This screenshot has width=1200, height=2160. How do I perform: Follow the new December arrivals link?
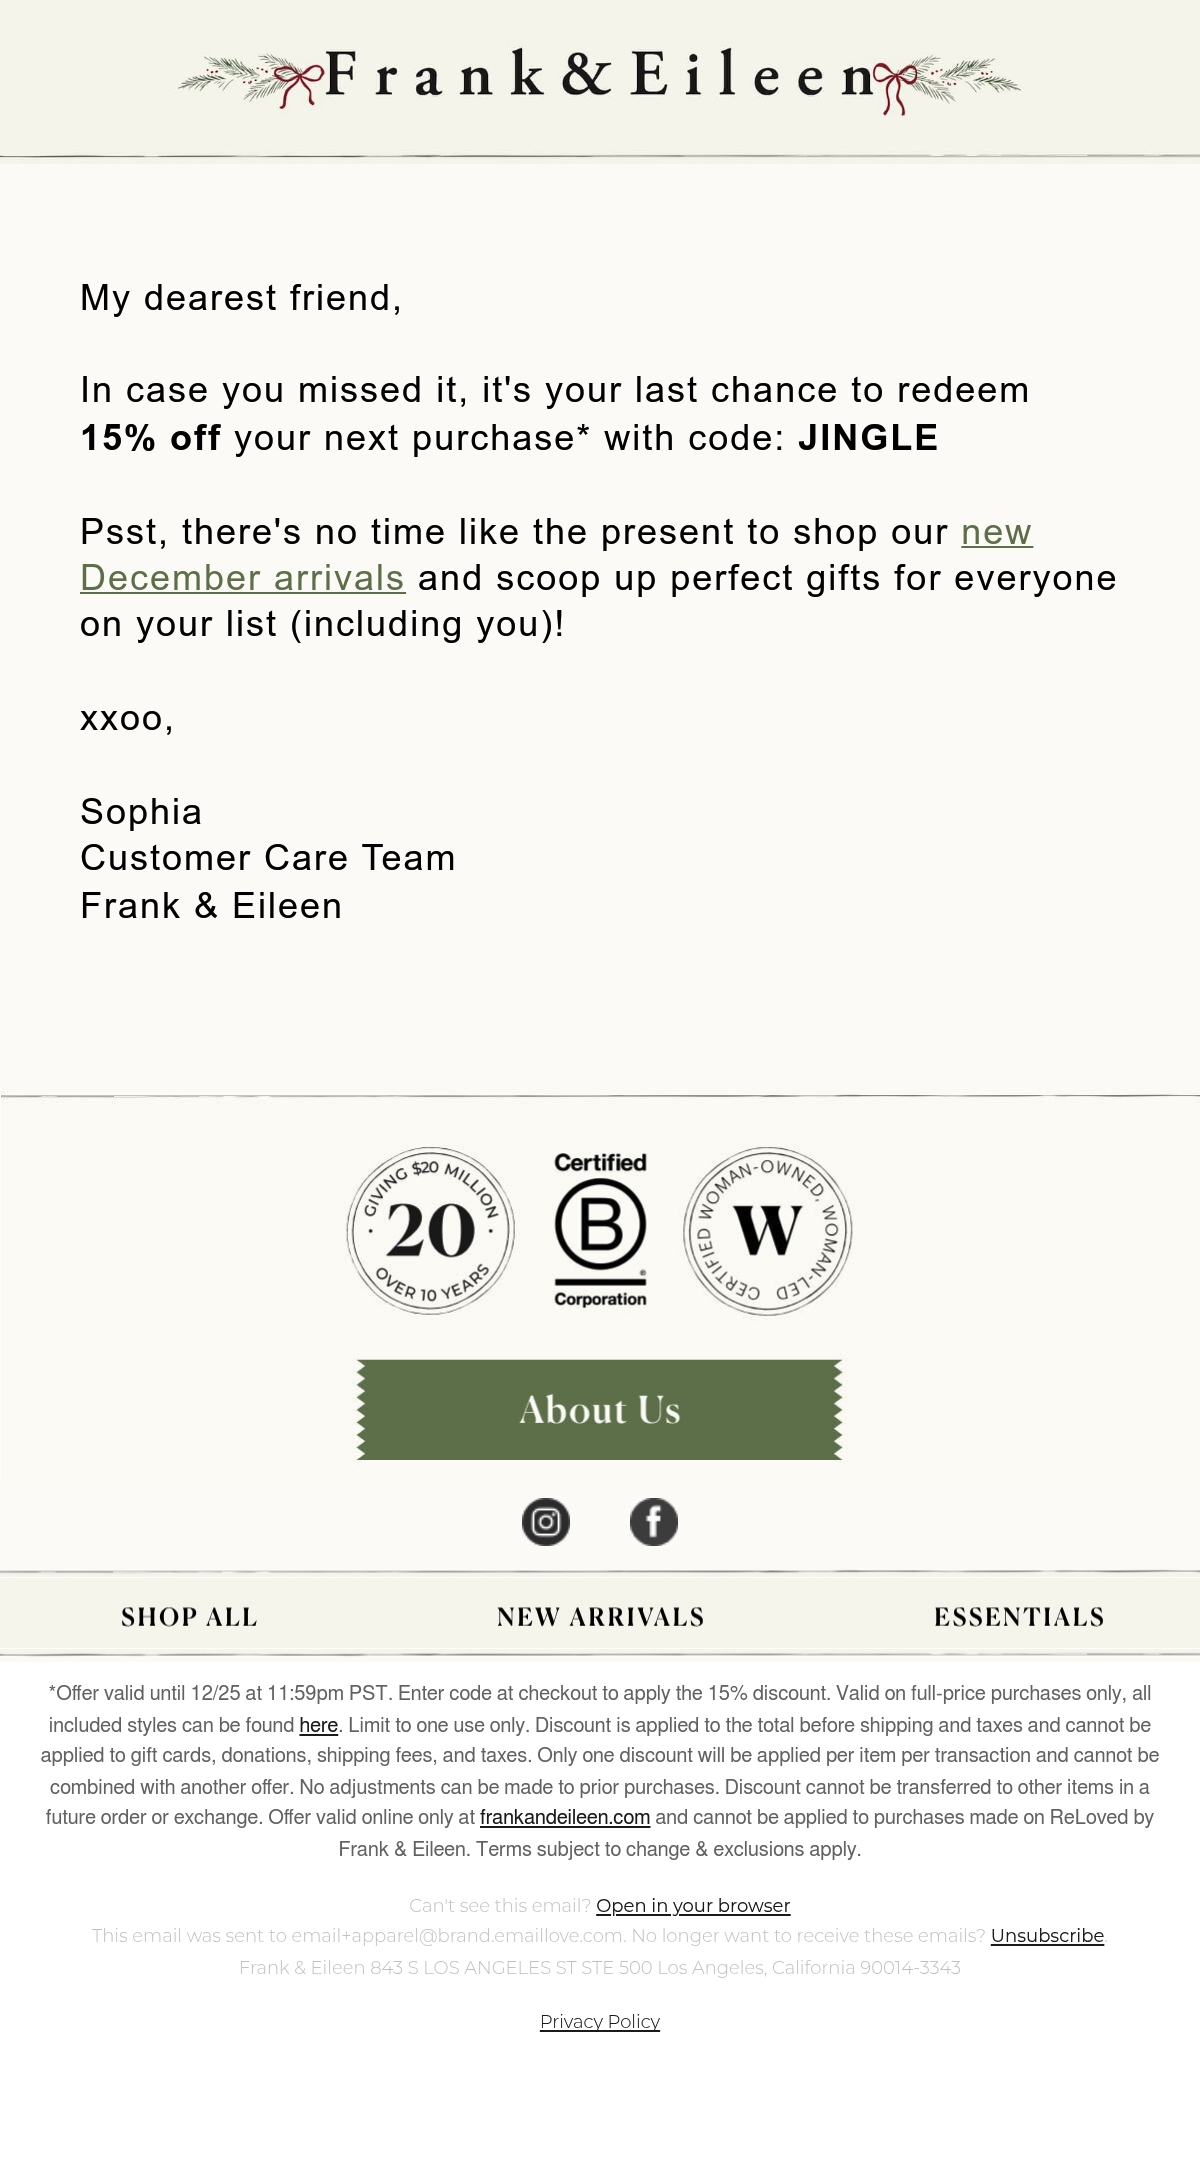556,555
